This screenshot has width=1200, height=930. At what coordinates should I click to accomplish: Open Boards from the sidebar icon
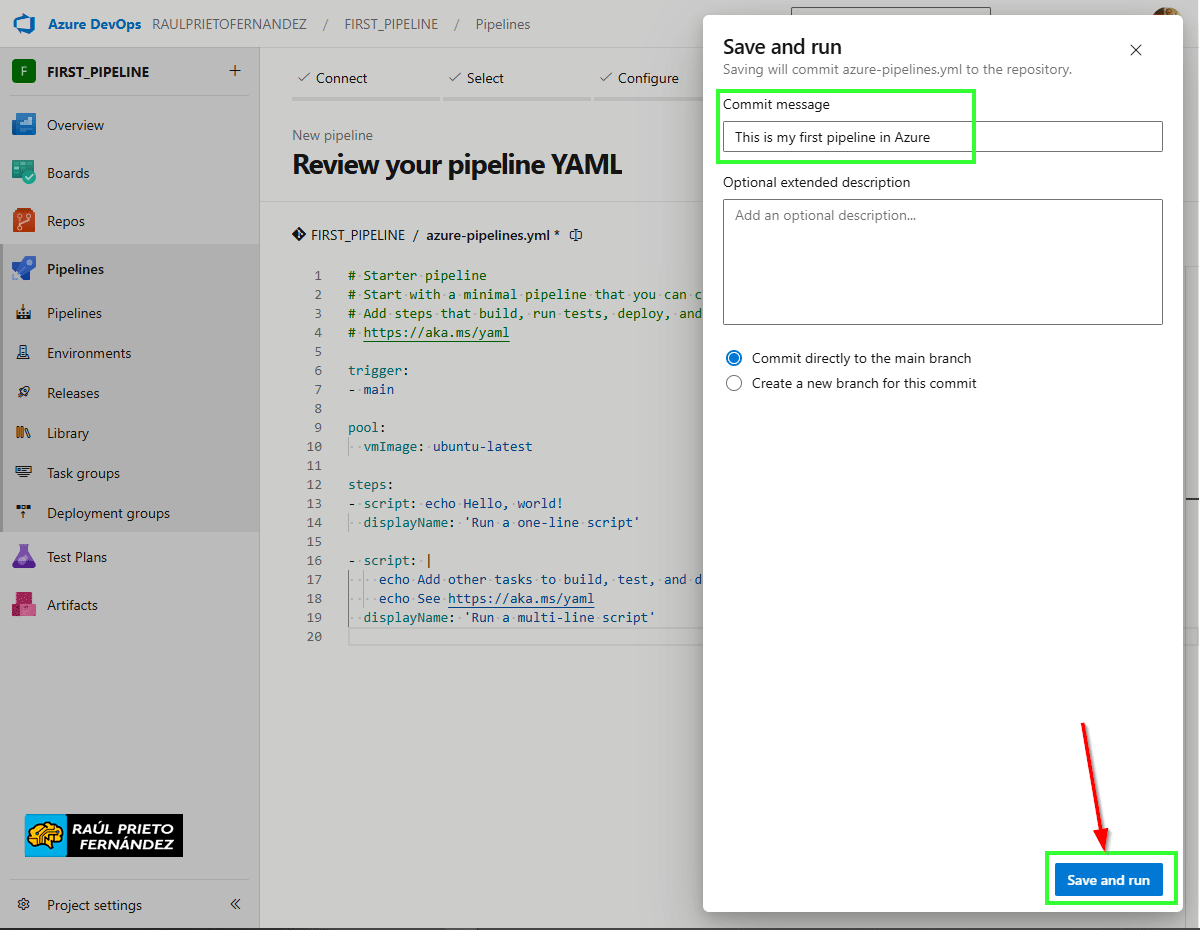tap(24, 173)
